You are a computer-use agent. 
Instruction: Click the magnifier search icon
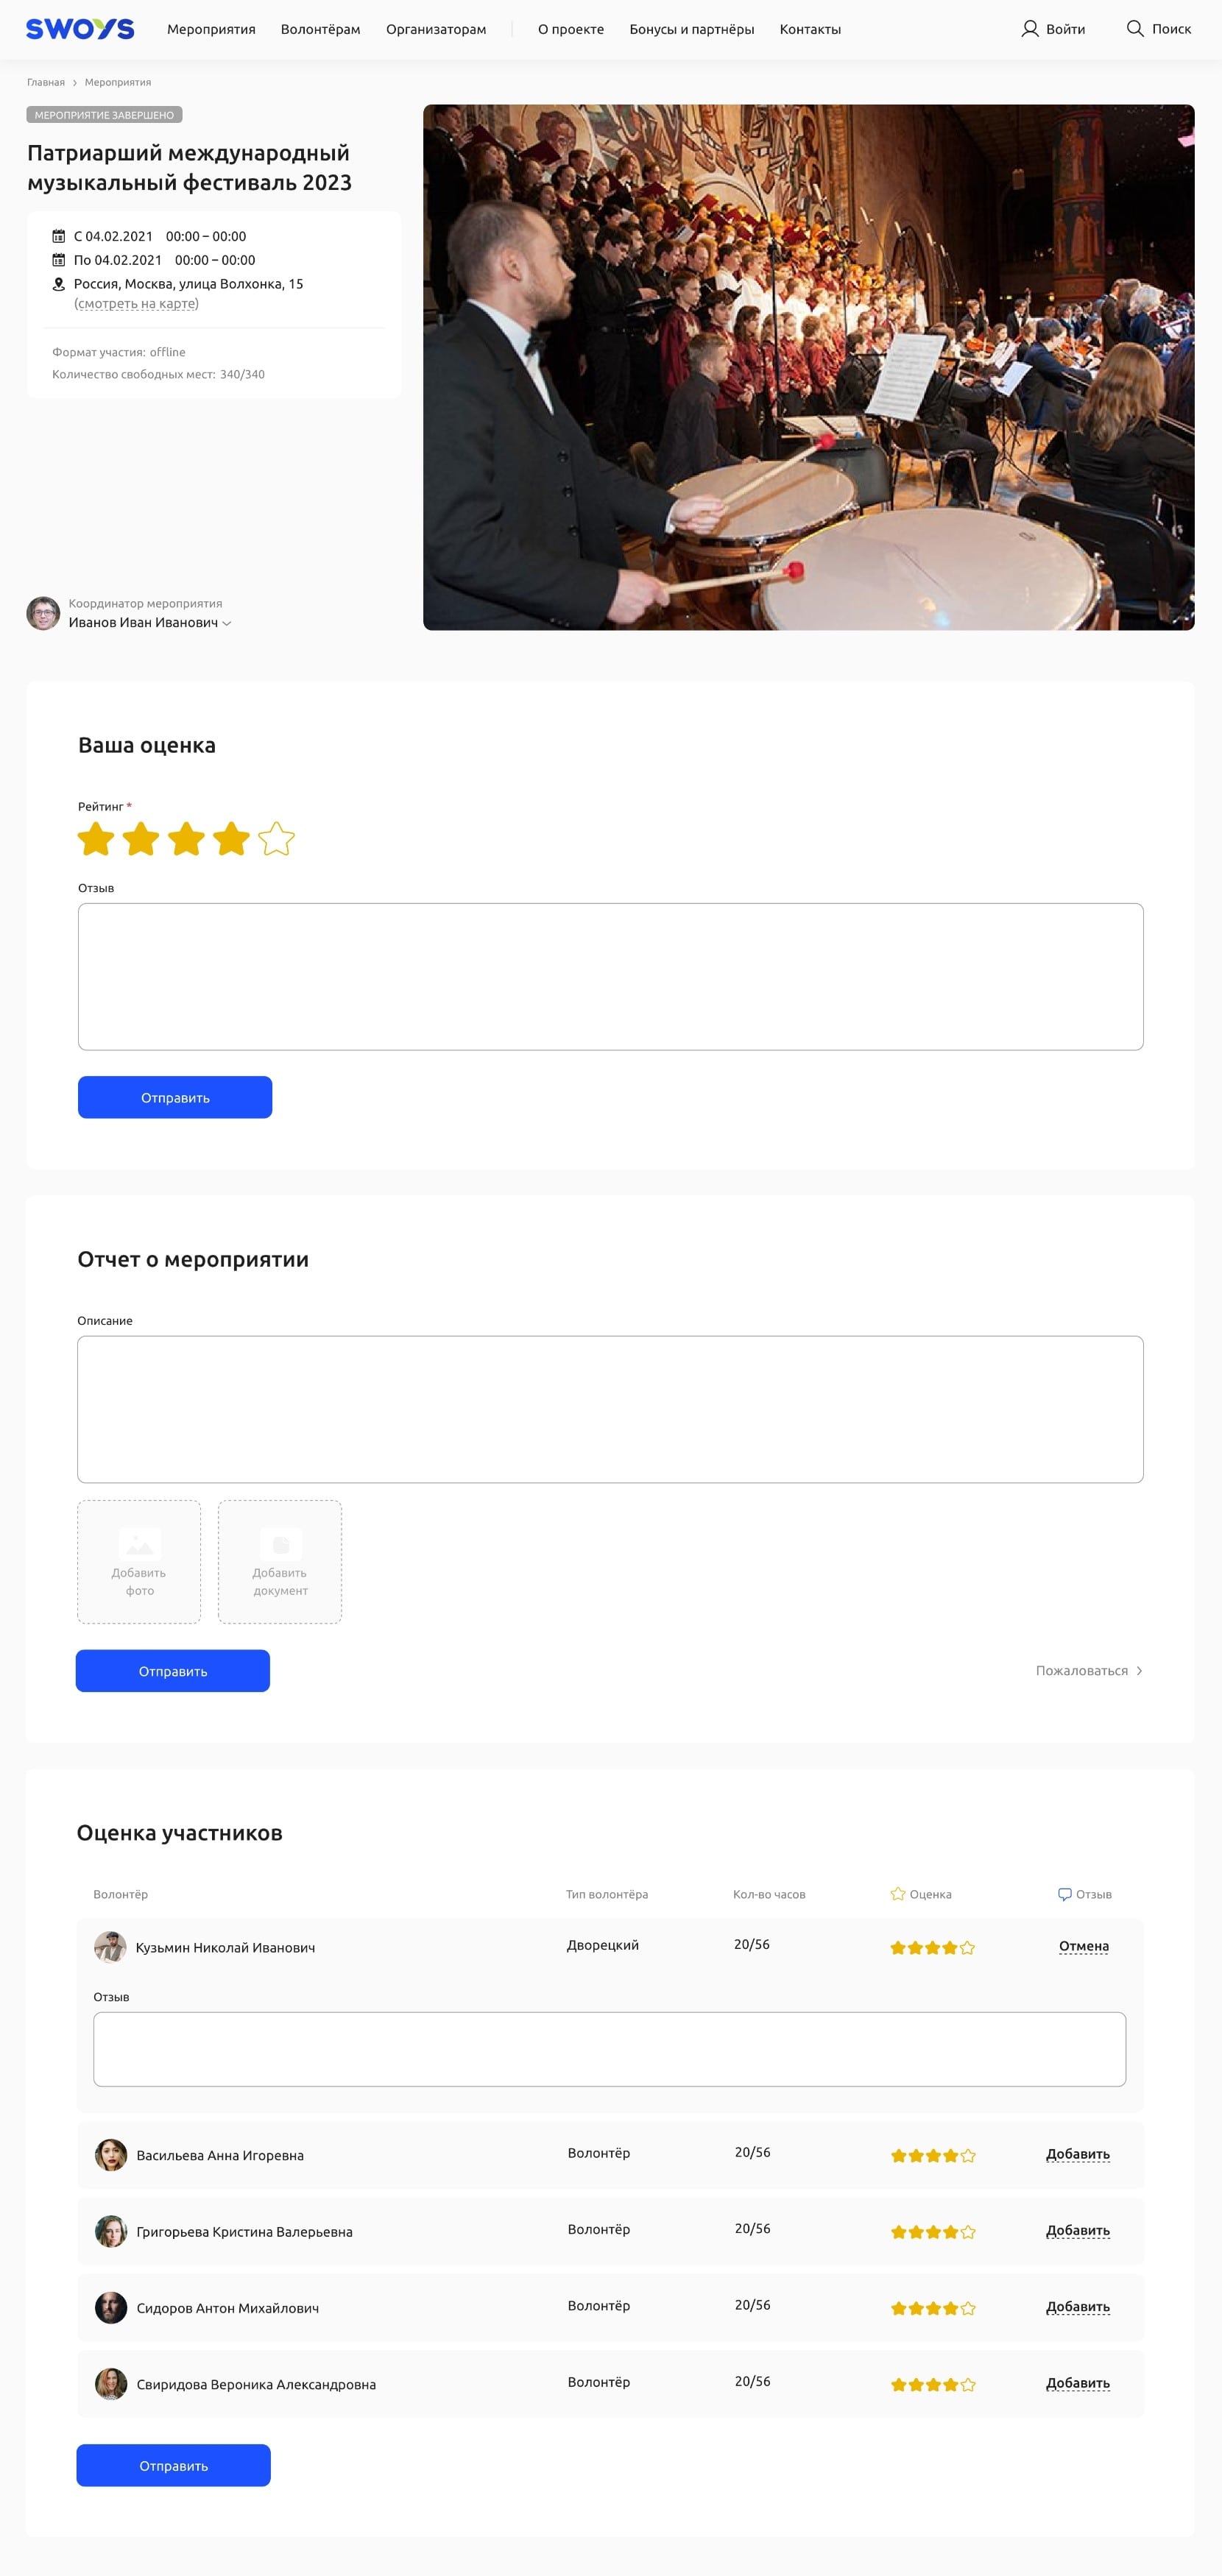[x=1135, y=29]
